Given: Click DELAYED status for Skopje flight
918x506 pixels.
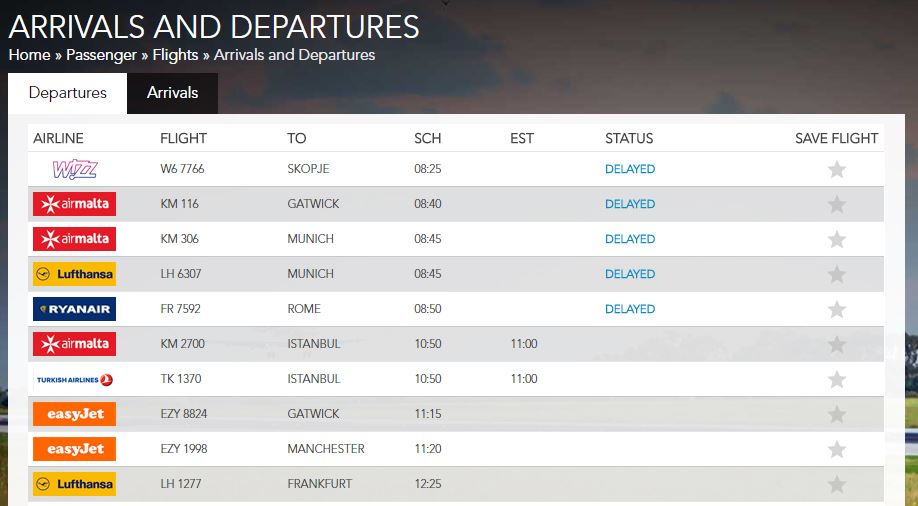Looking at the screenshot, I should [x=630, y=169].
